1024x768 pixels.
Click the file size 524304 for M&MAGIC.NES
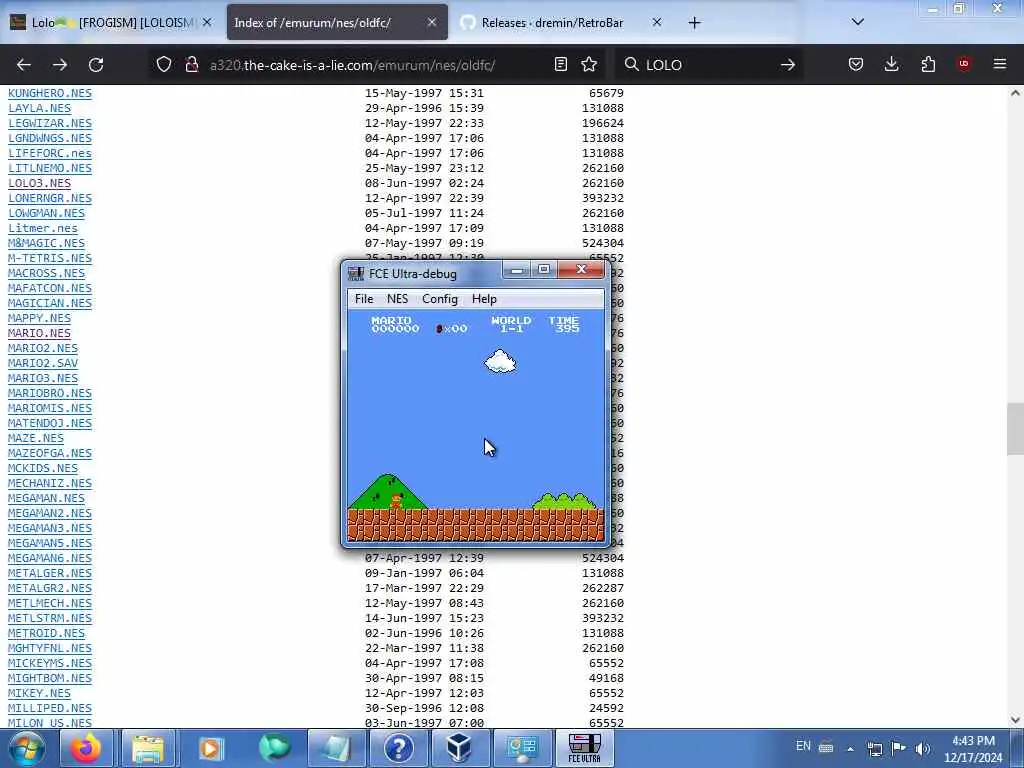[x=603, y=243]
